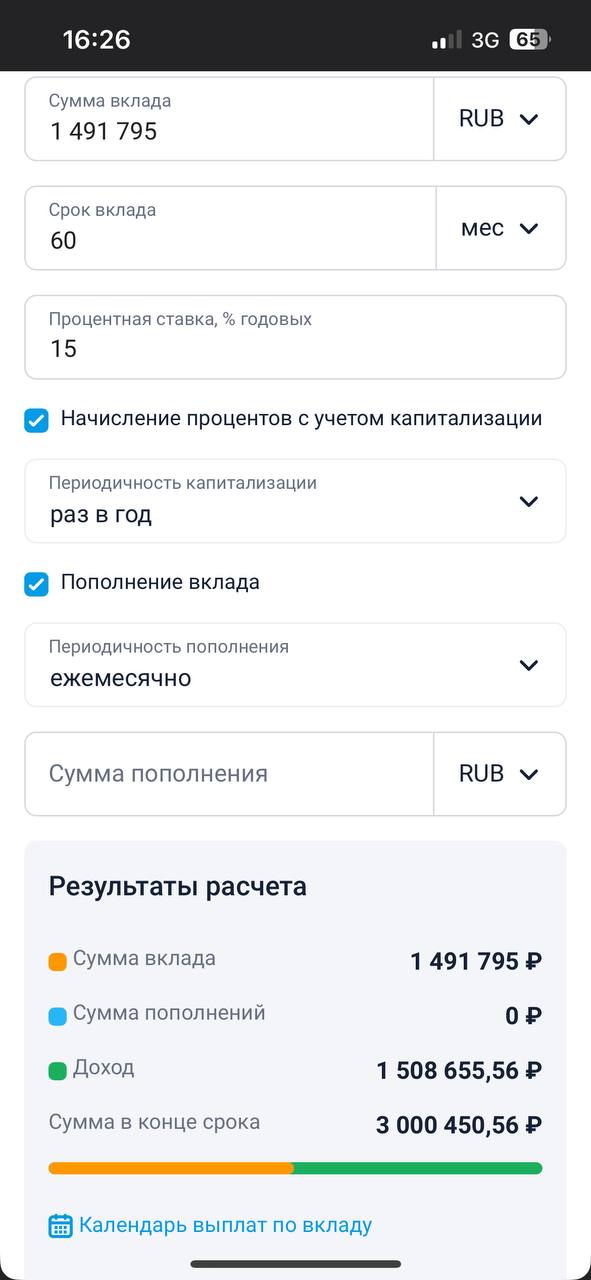Image resolution: width=591 pixels, height=1280 pixels.
Task: Click the Процентная ставка input field
Action: tap(295, 337)
